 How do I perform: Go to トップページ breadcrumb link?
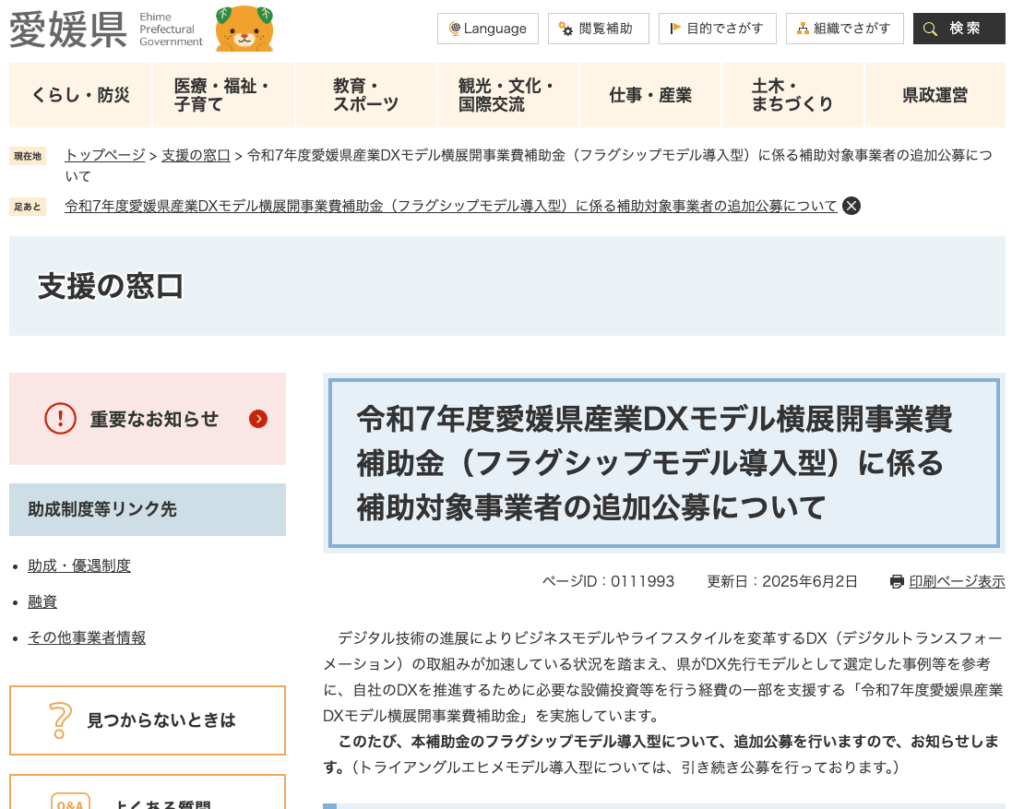tap(105, 155)
